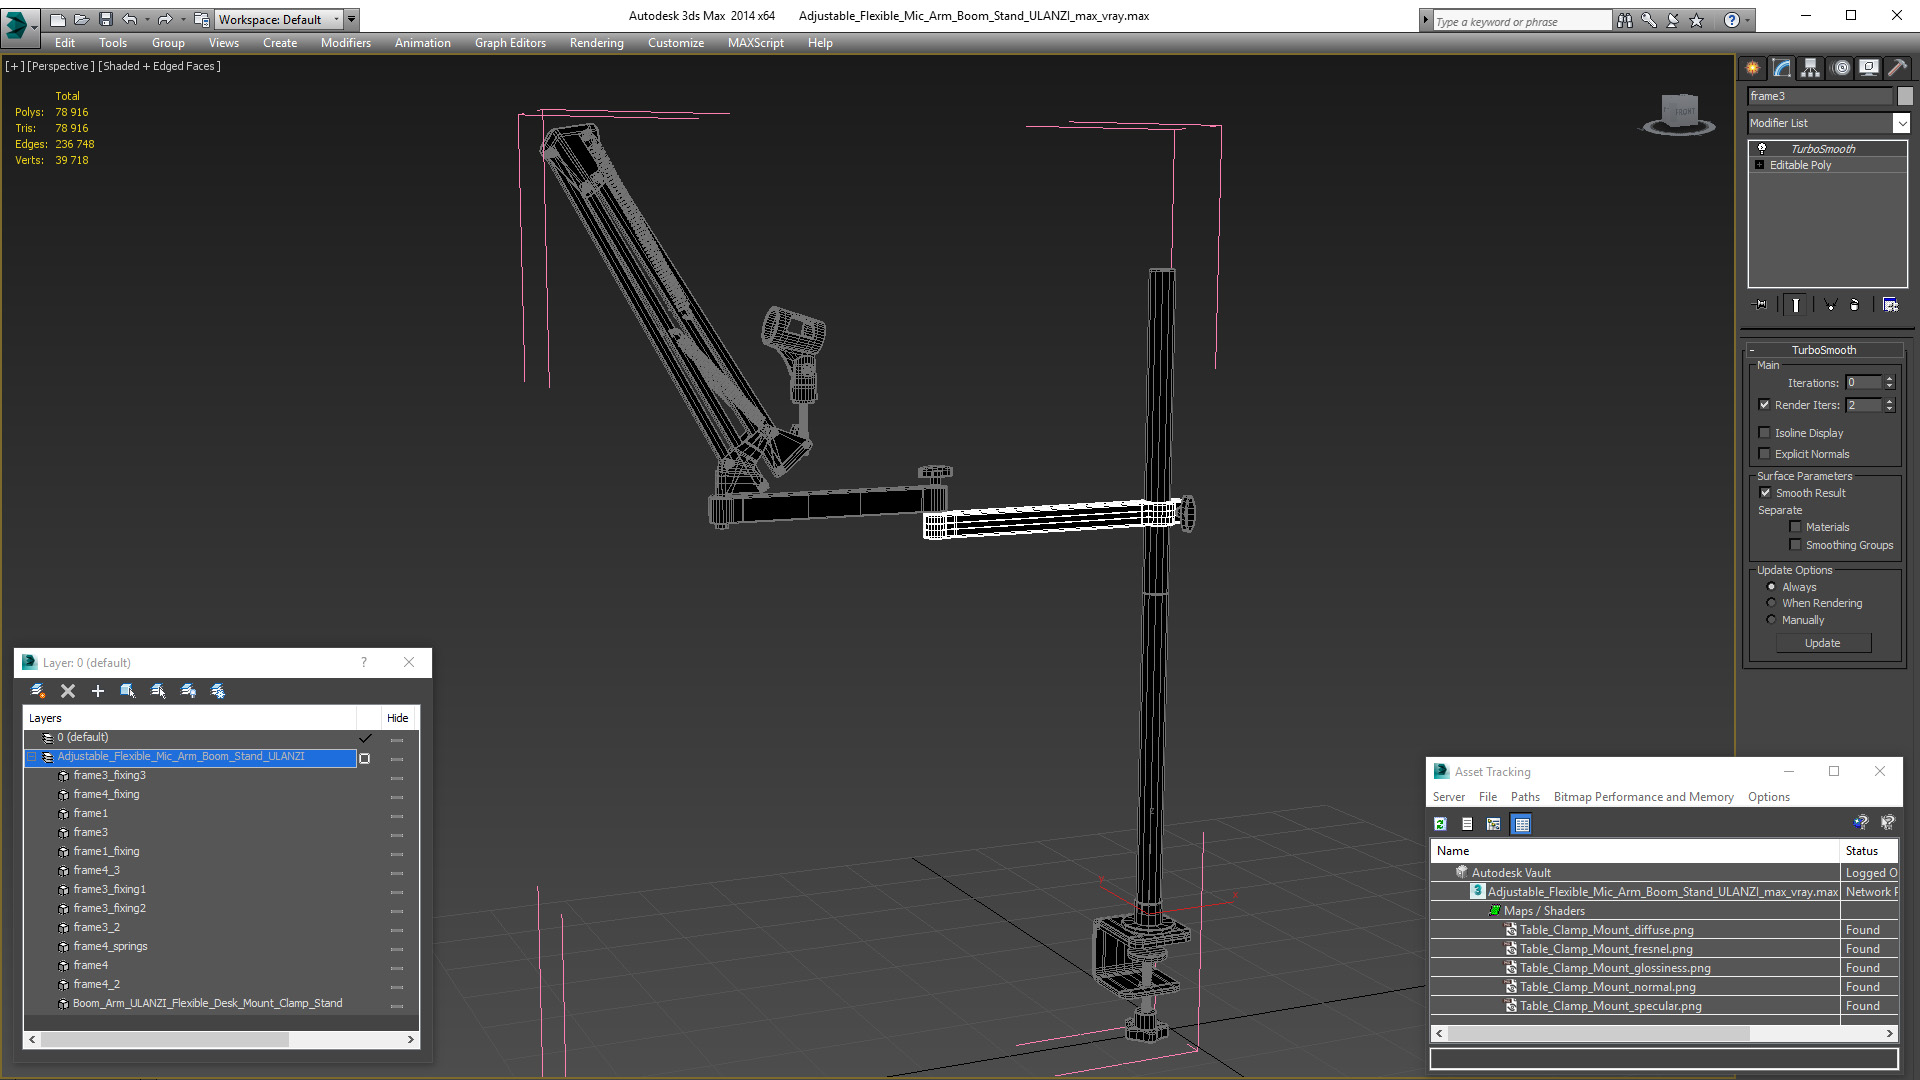
Task: Toggle Render Iters checkbox
Action: pos(1765,405)
